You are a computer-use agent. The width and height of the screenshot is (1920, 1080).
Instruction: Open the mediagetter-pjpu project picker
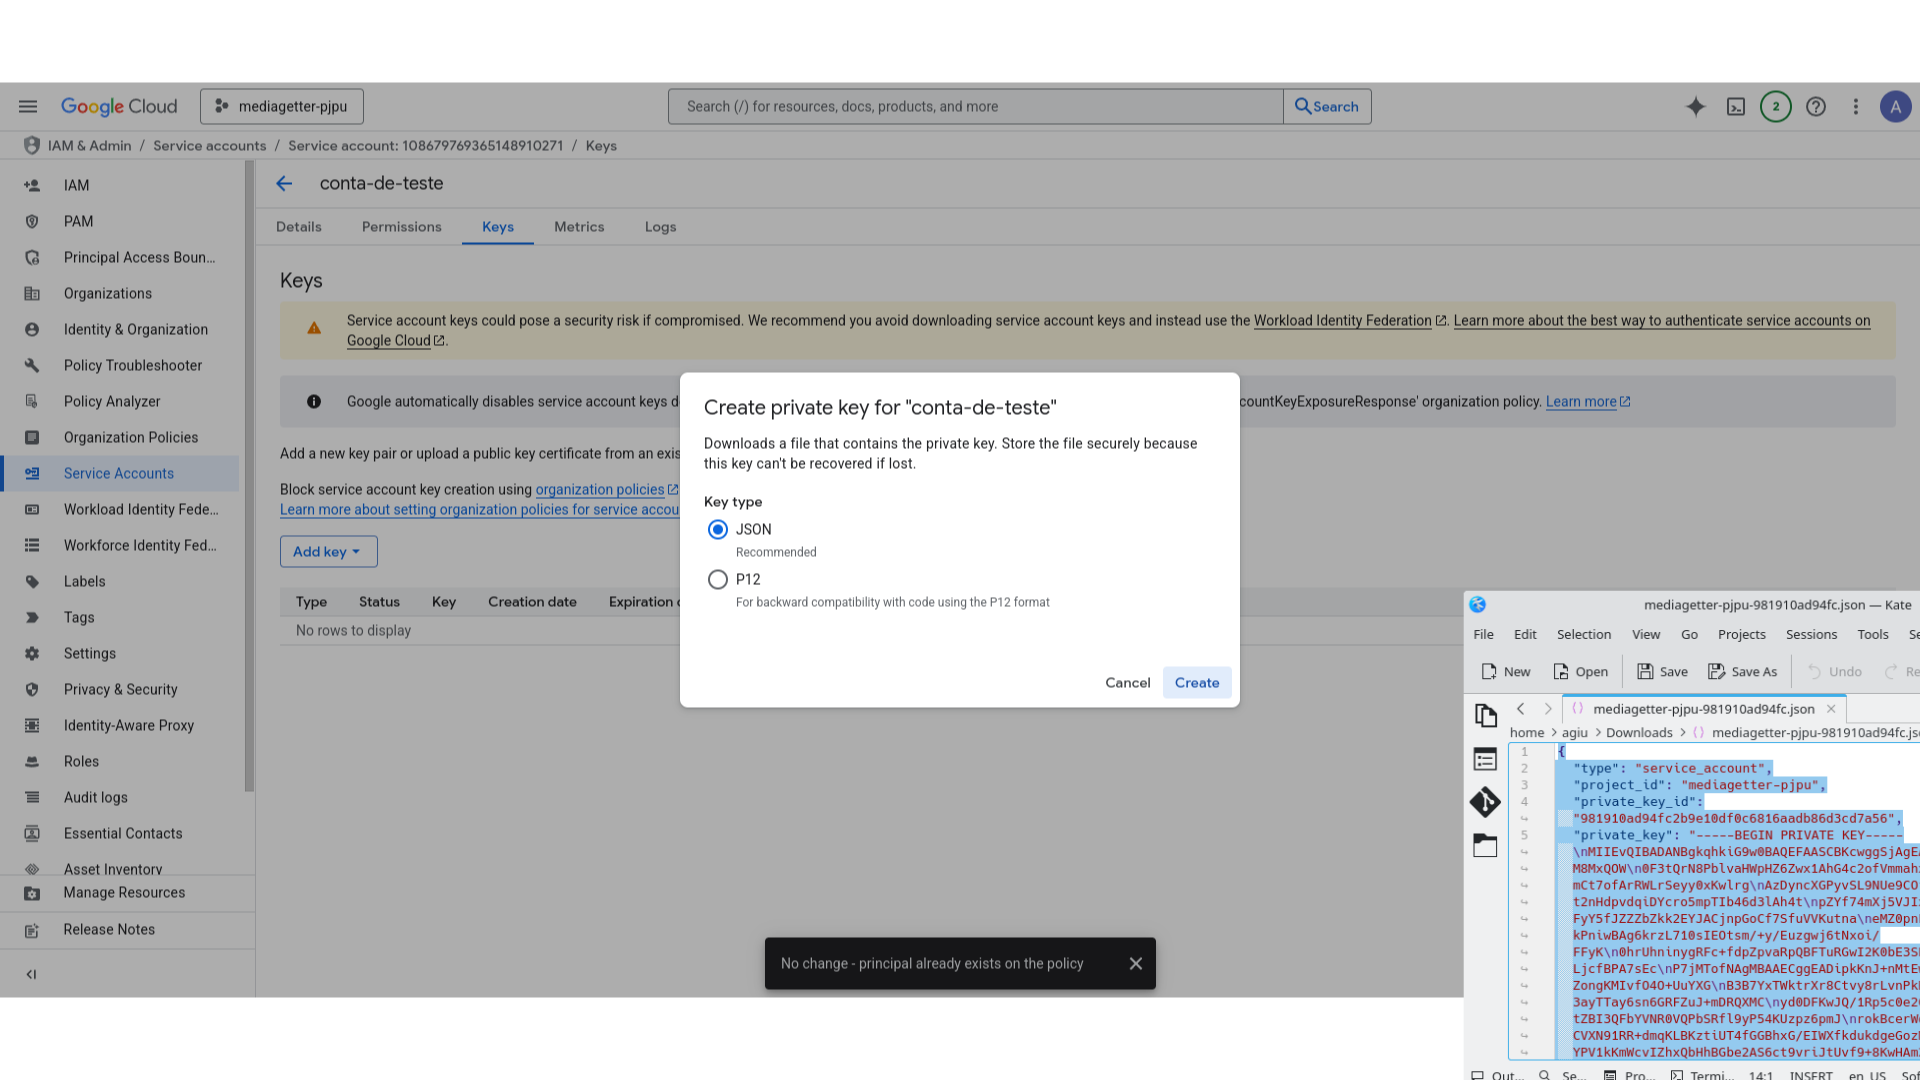(282, 107)
